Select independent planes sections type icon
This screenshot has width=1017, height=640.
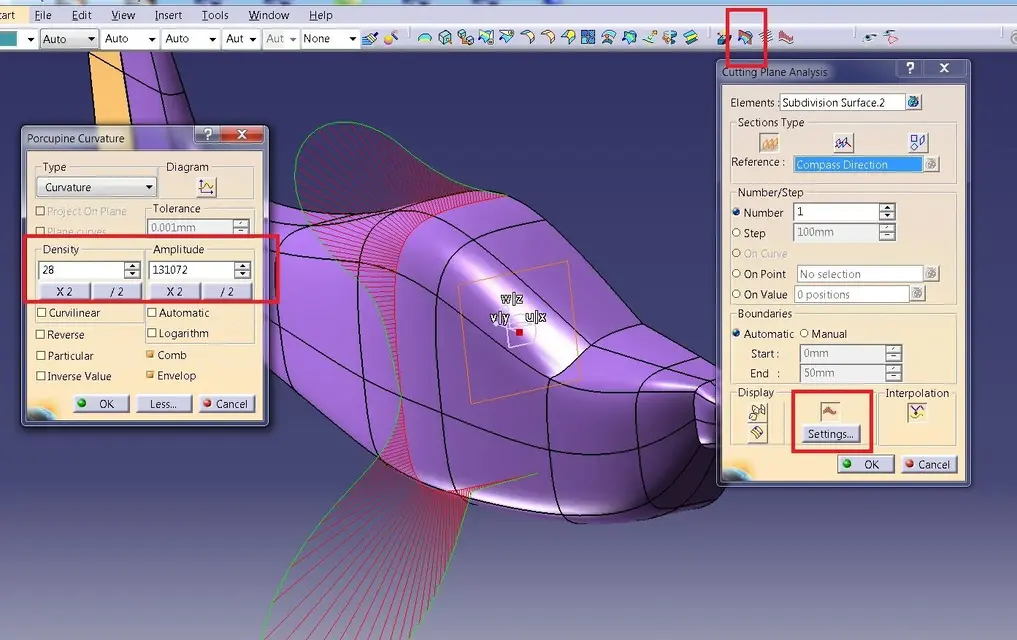pyautogui.click(x=918, y=143)
